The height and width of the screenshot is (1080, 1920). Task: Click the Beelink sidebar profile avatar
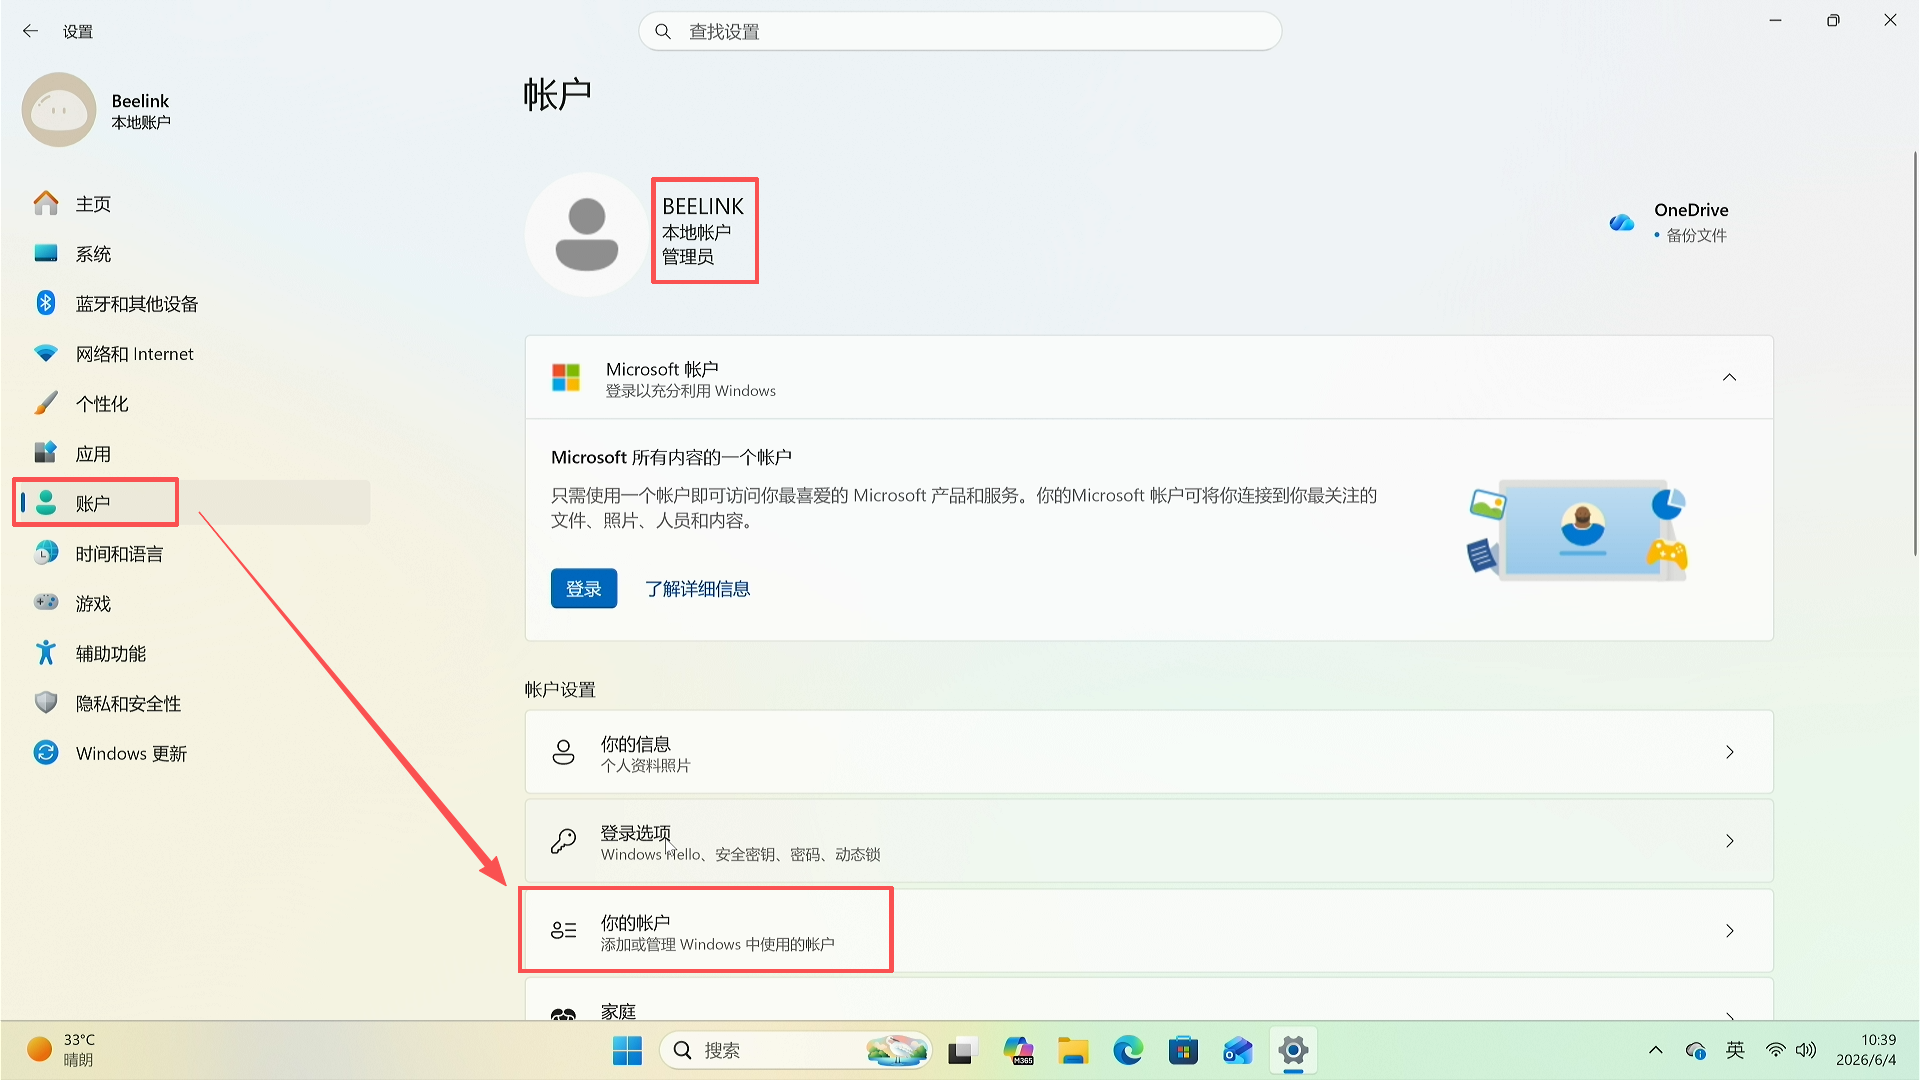(59, 110)
